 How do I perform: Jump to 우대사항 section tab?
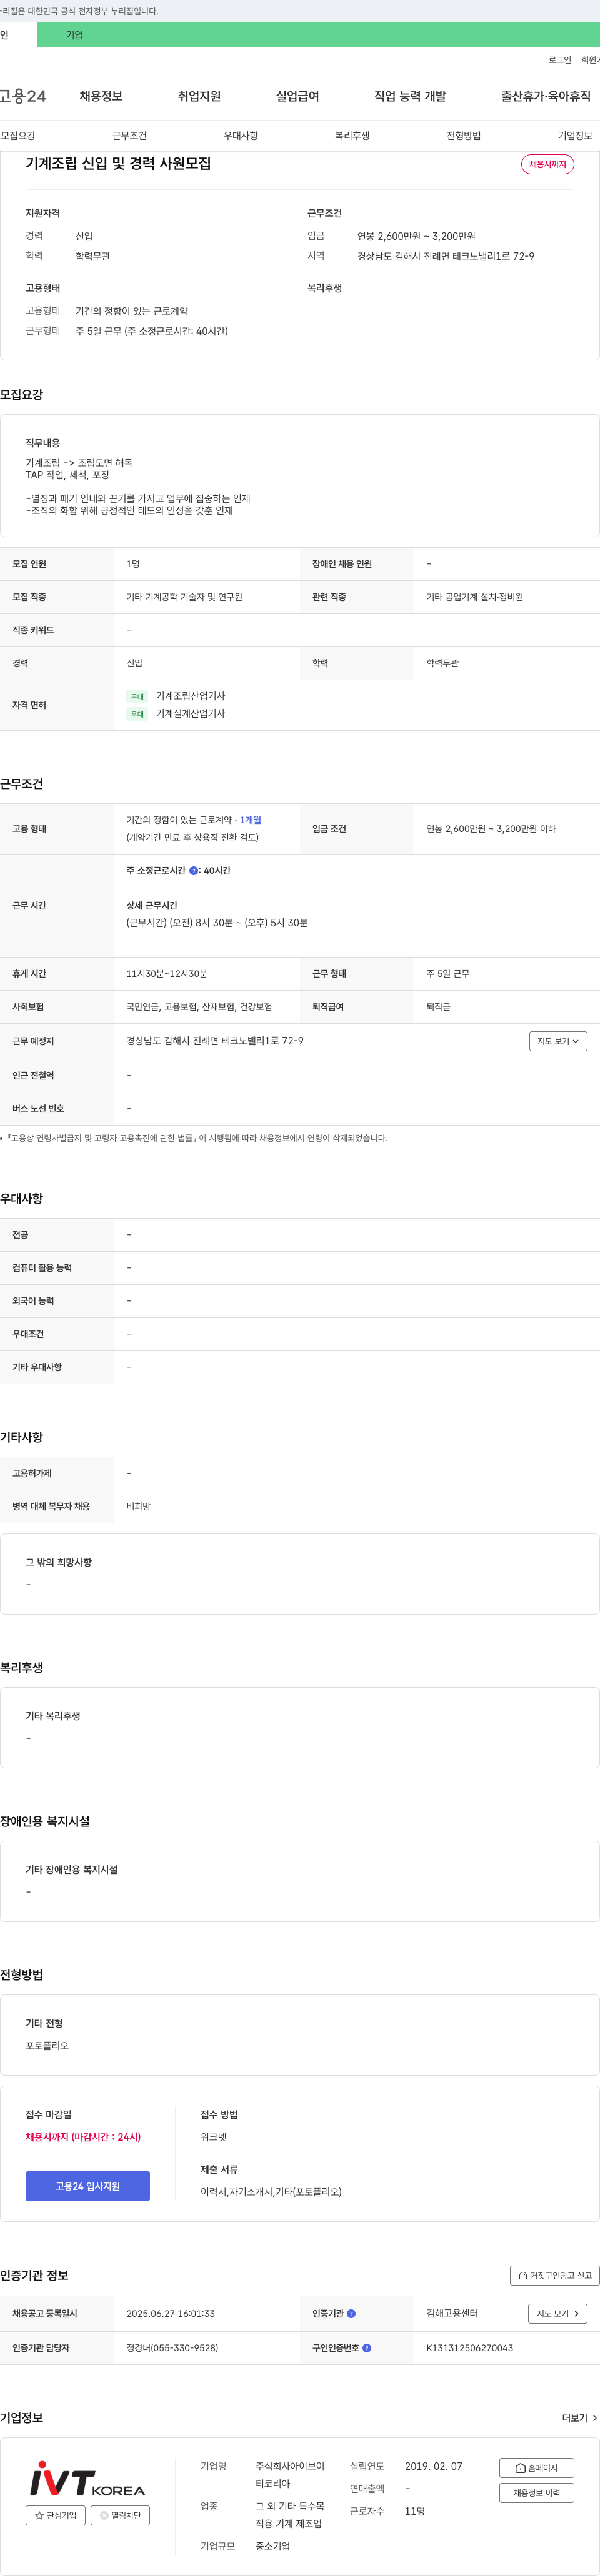pyautogui.click(x=241, y=136)
